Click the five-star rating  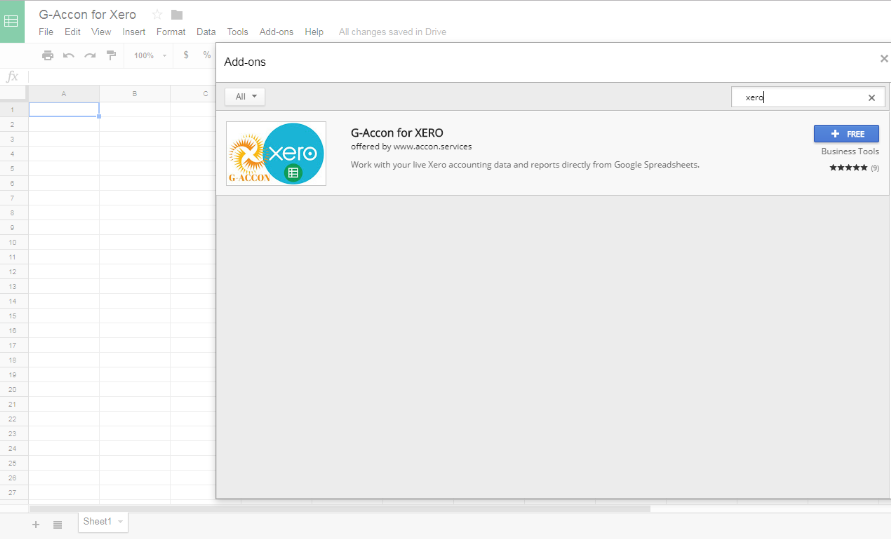pyautogui.click(x=848, y=168)
